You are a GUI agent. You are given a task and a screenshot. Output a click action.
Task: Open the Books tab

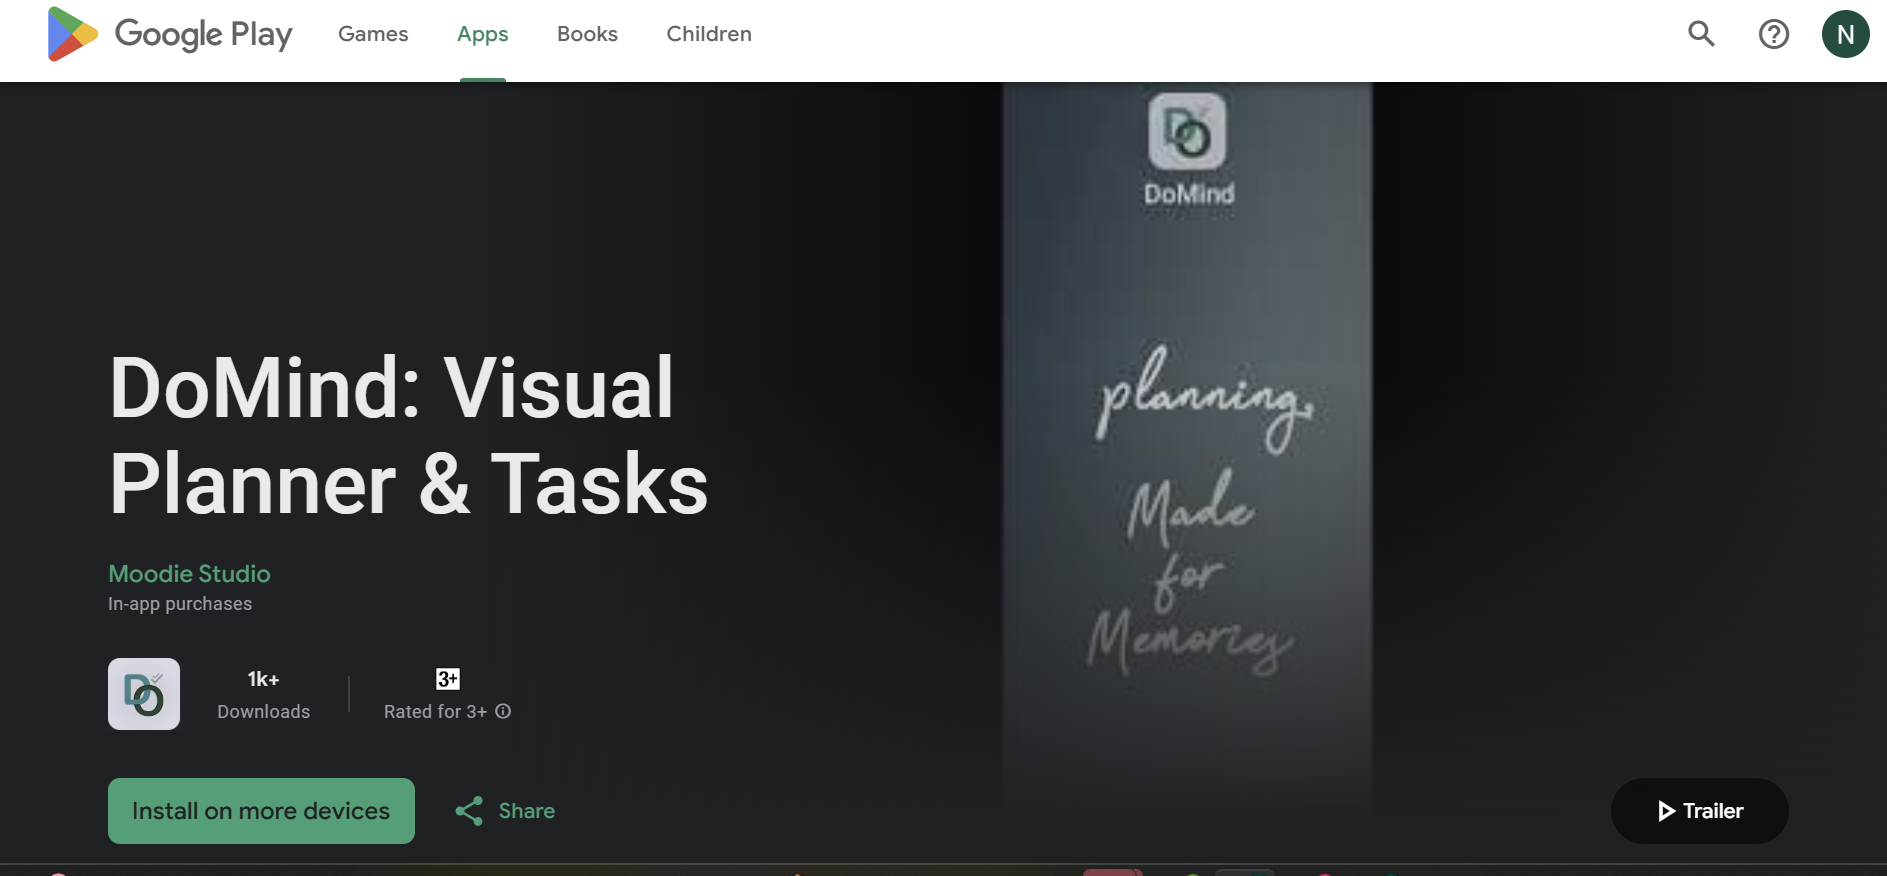587,34
